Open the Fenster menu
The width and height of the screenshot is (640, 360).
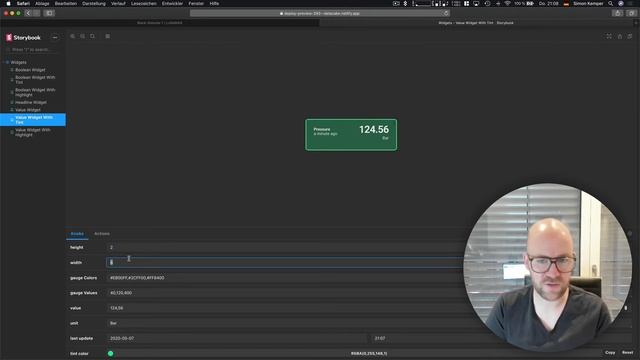tap(196, 3)
